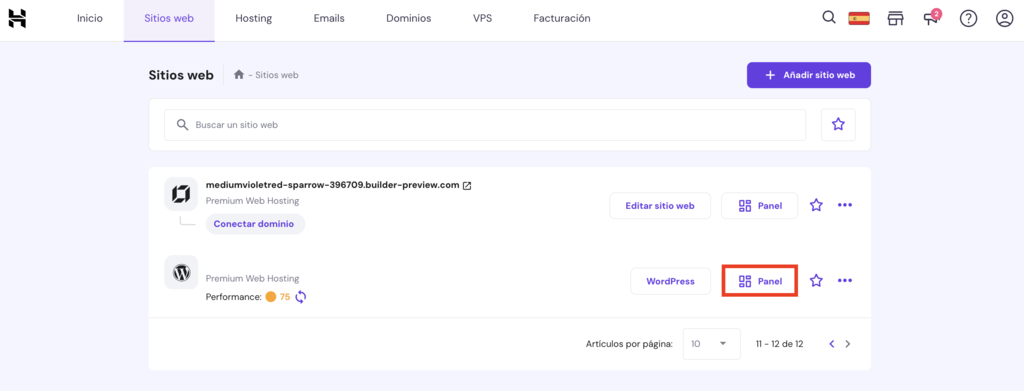Open the help question mark icon
The image size is (1024, 391).
point(968,19)
